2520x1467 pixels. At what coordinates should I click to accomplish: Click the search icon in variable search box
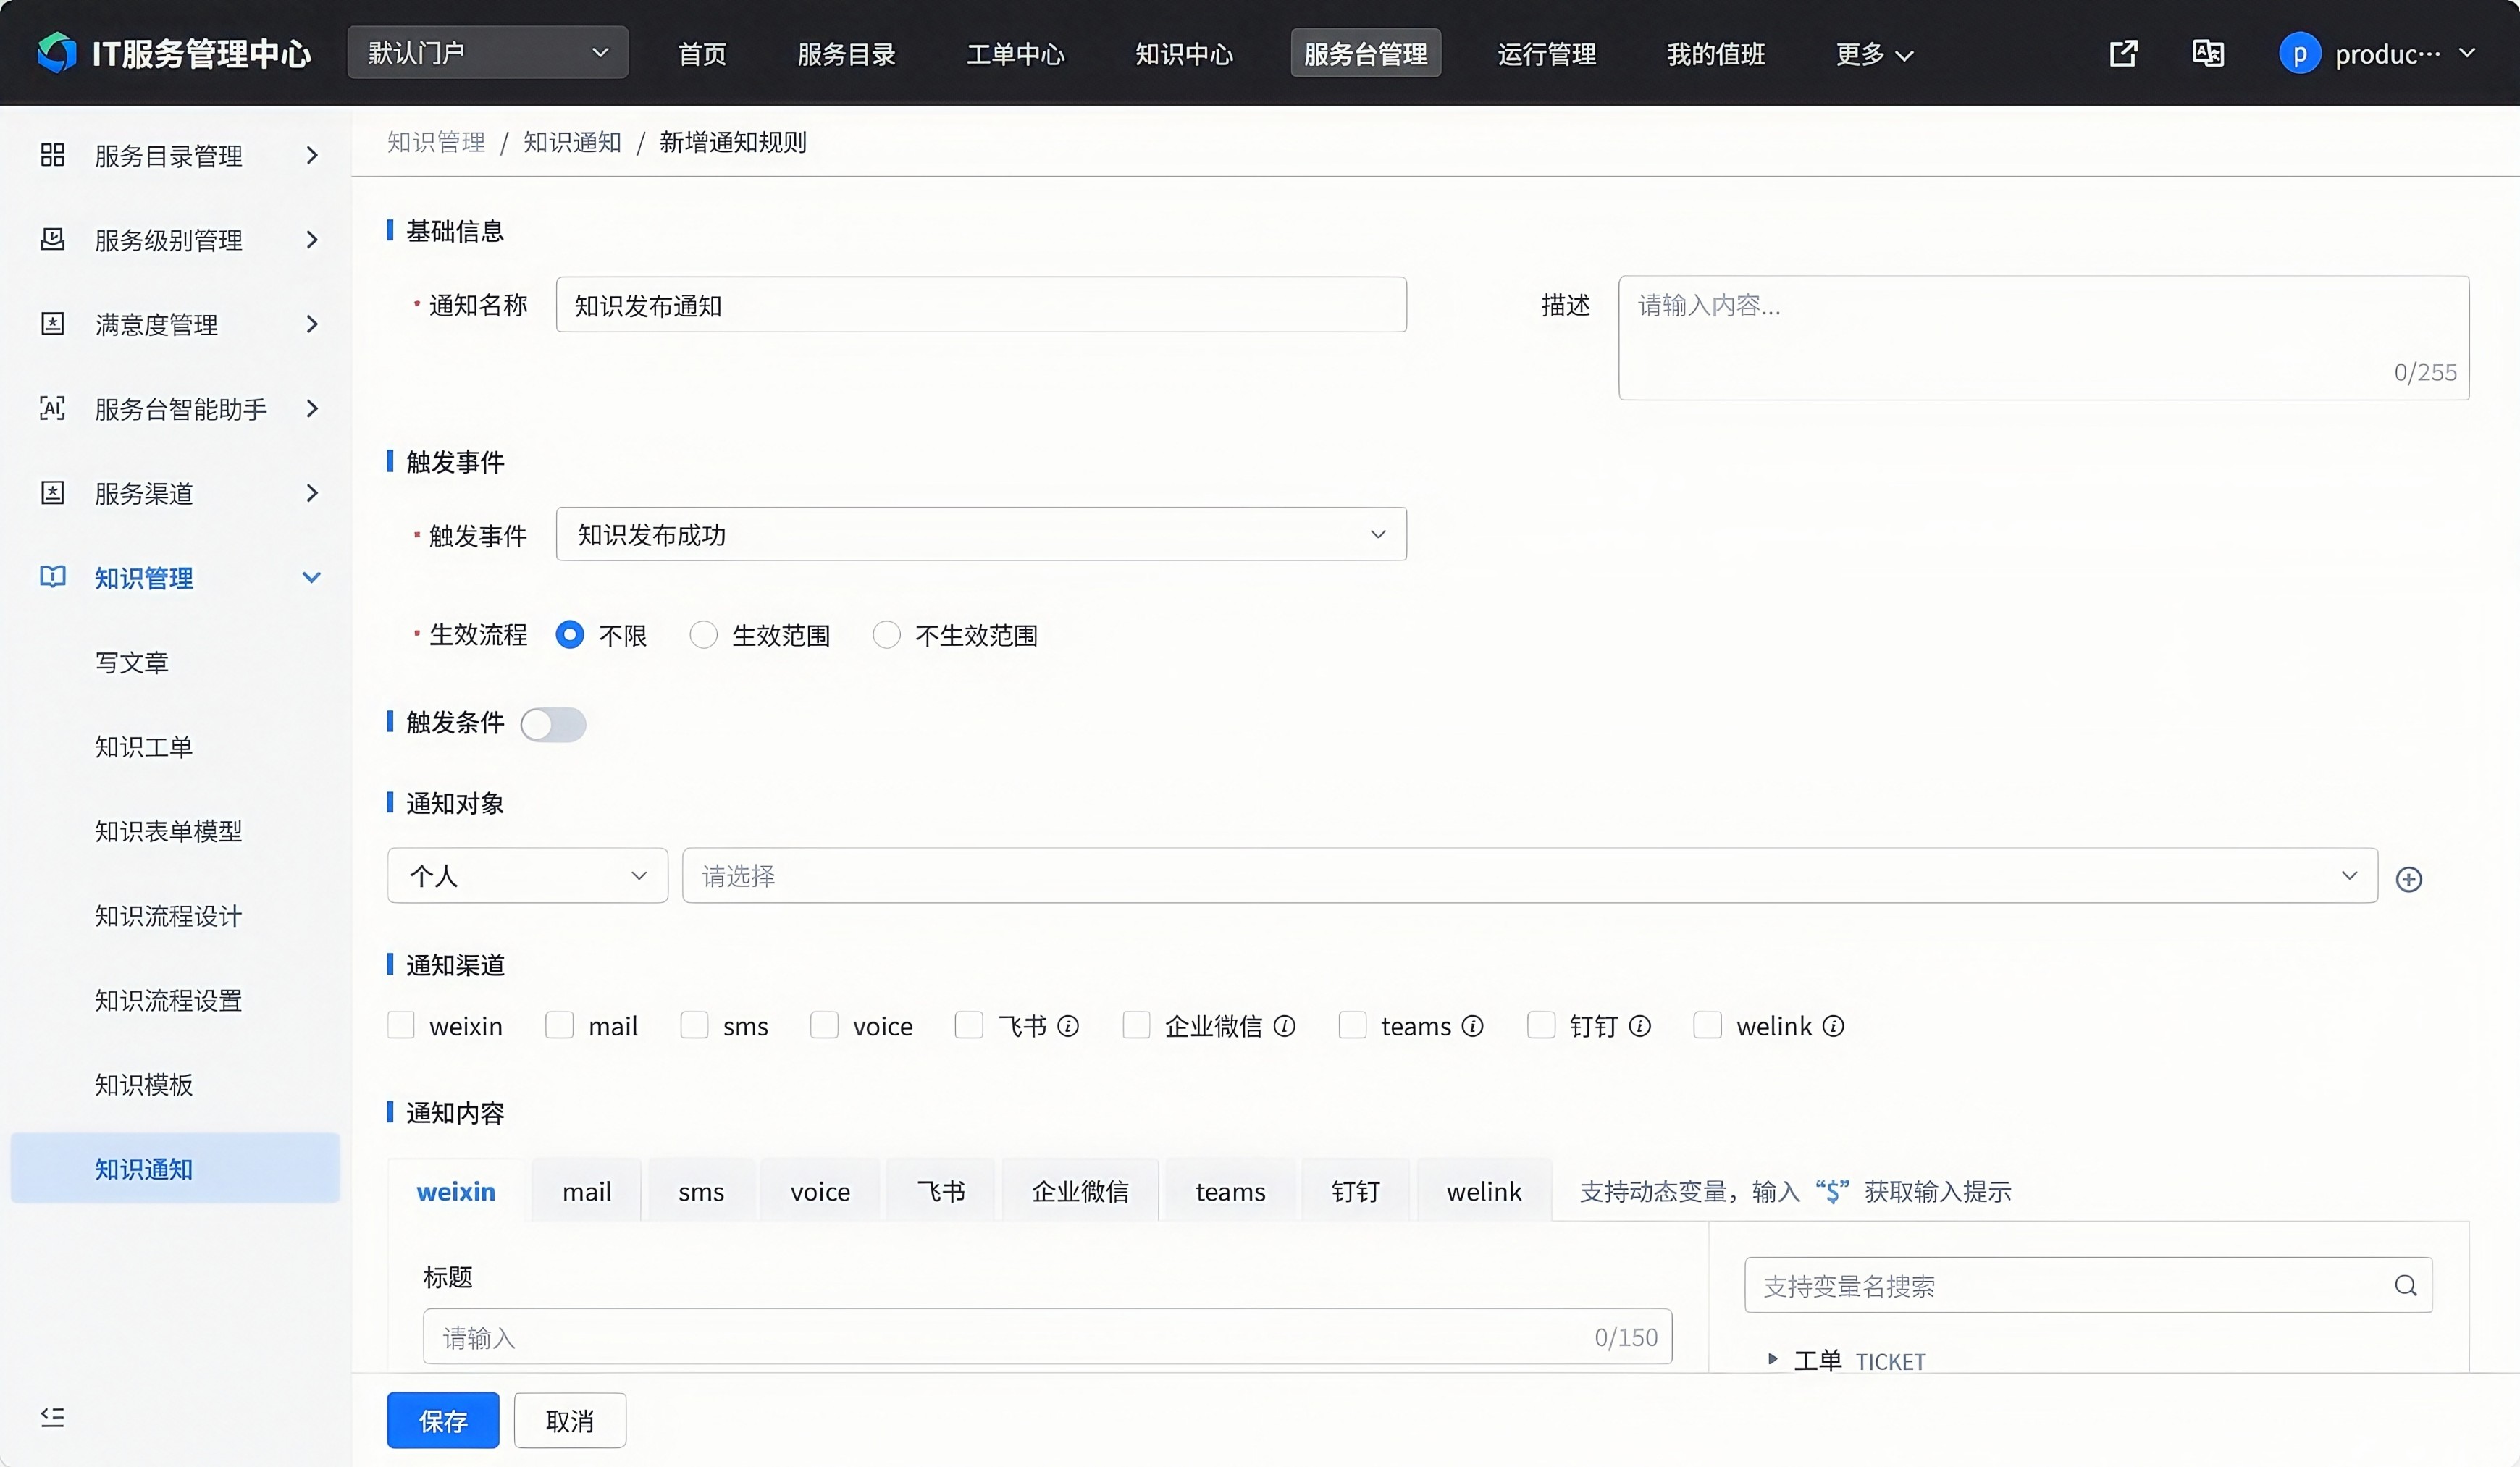[x=2405, y=1285]
